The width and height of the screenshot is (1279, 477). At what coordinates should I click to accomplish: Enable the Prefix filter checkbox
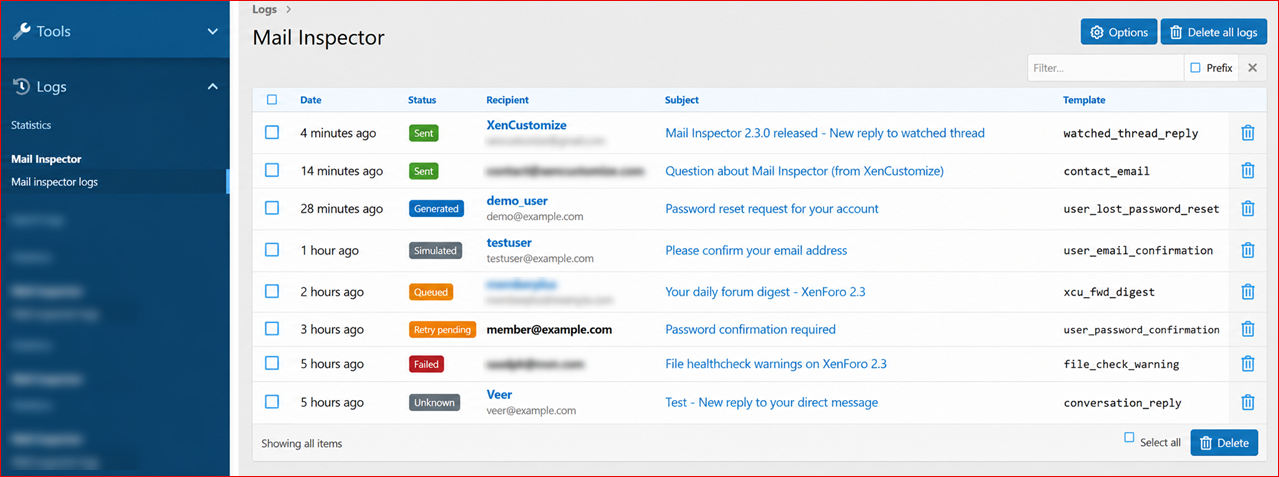1196,68
